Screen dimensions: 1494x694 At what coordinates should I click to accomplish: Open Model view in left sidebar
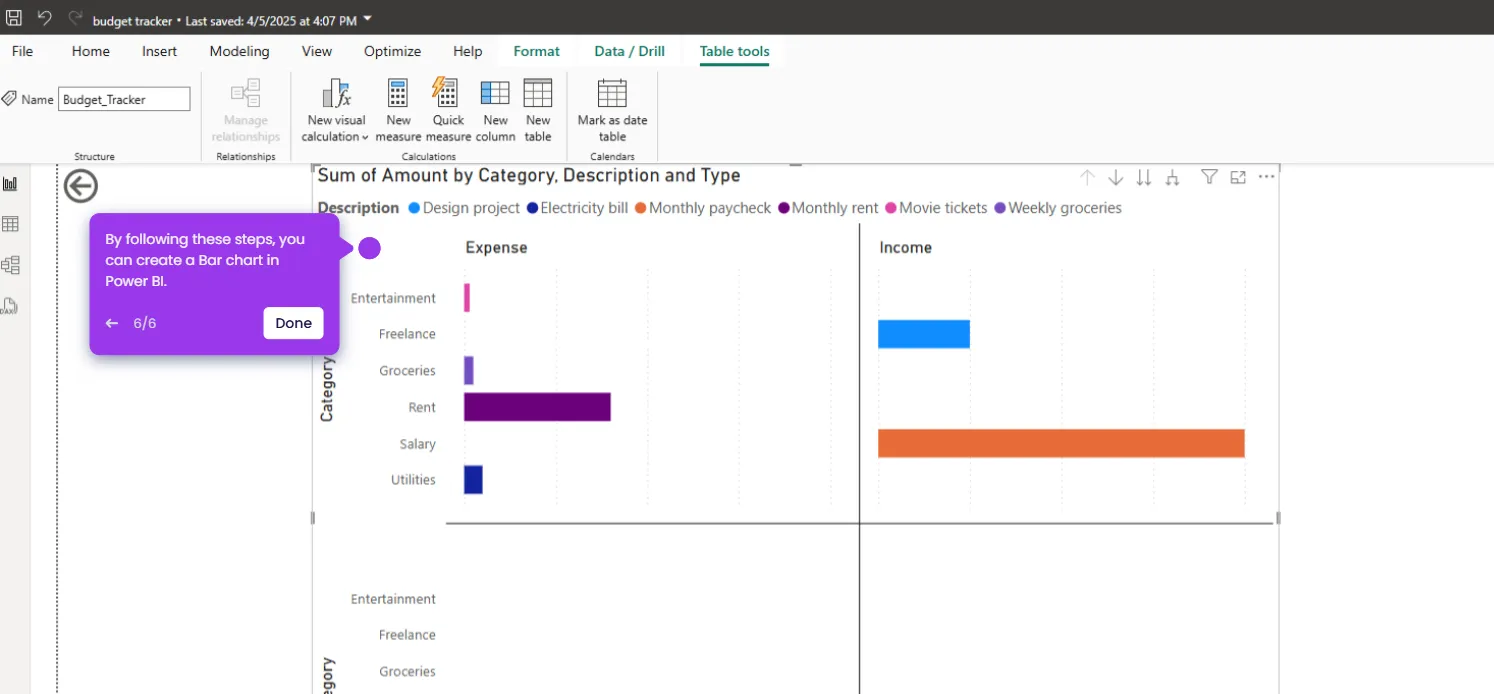tap(11, 265)
